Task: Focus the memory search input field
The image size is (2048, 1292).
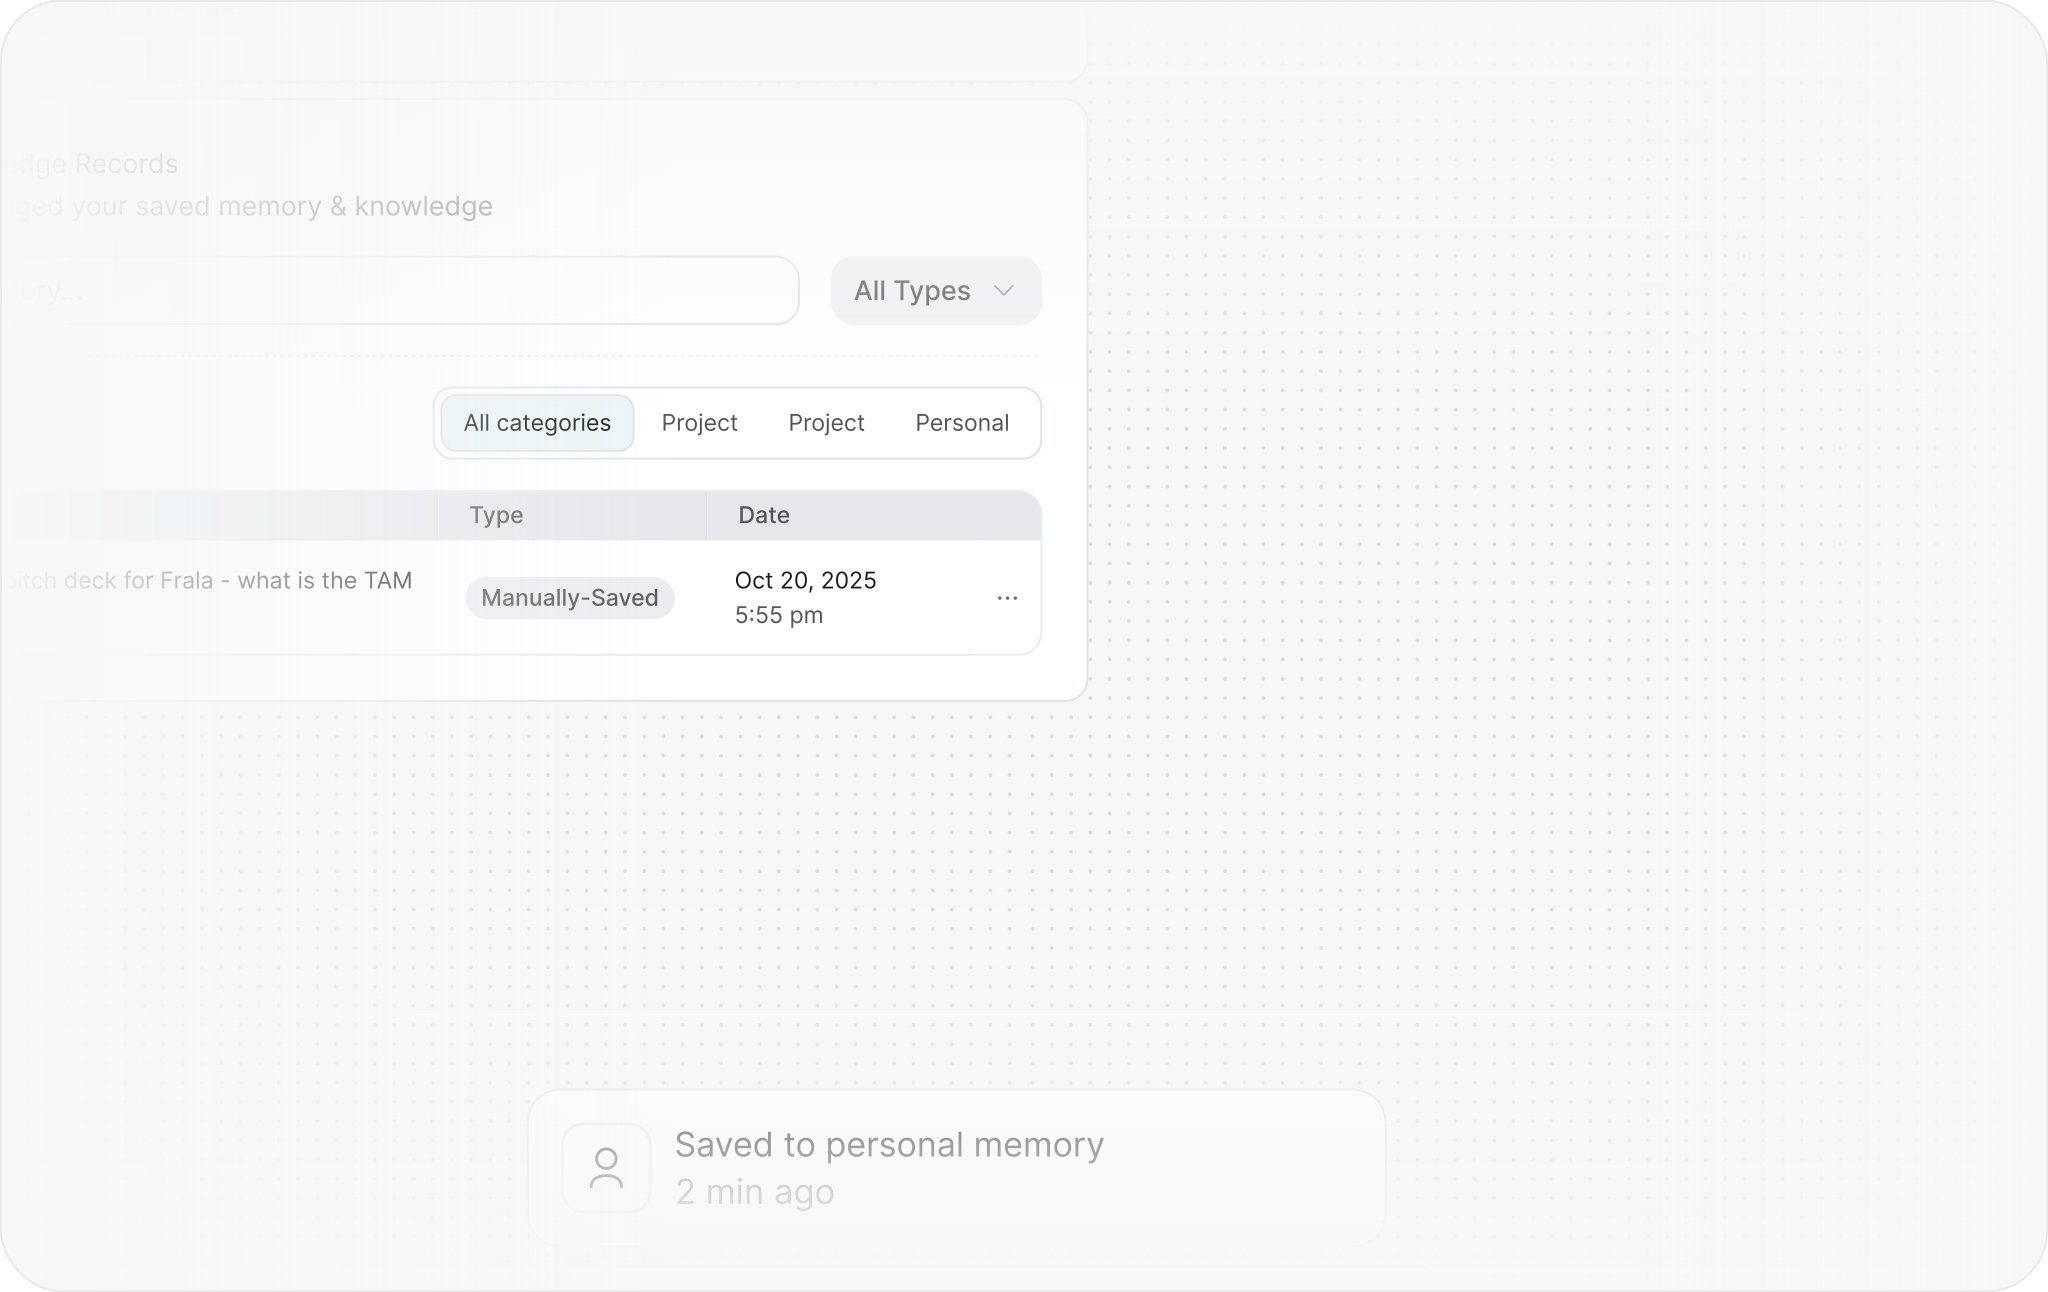Action: (400, 291)
